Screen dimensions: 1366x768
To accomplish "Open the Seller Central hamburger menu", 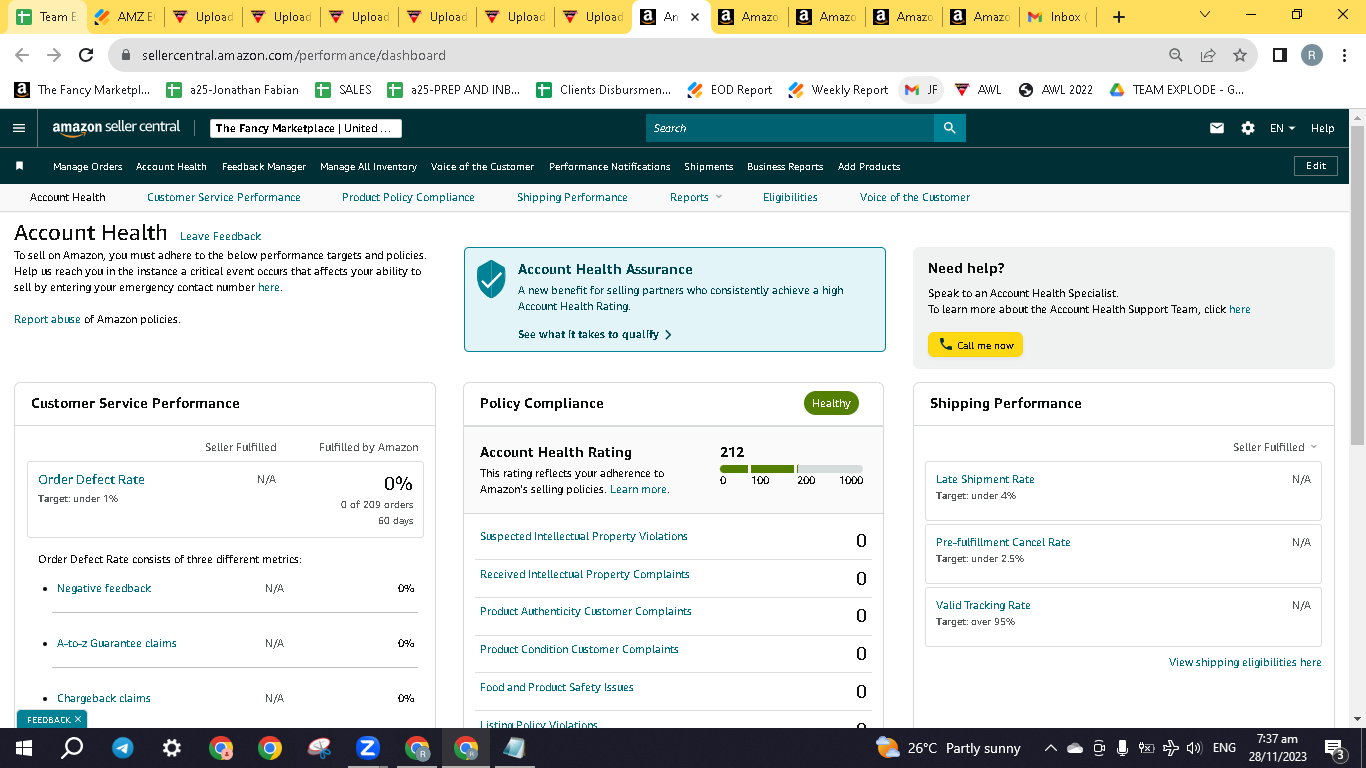I will pyautogui.click(x=19, y=128).
